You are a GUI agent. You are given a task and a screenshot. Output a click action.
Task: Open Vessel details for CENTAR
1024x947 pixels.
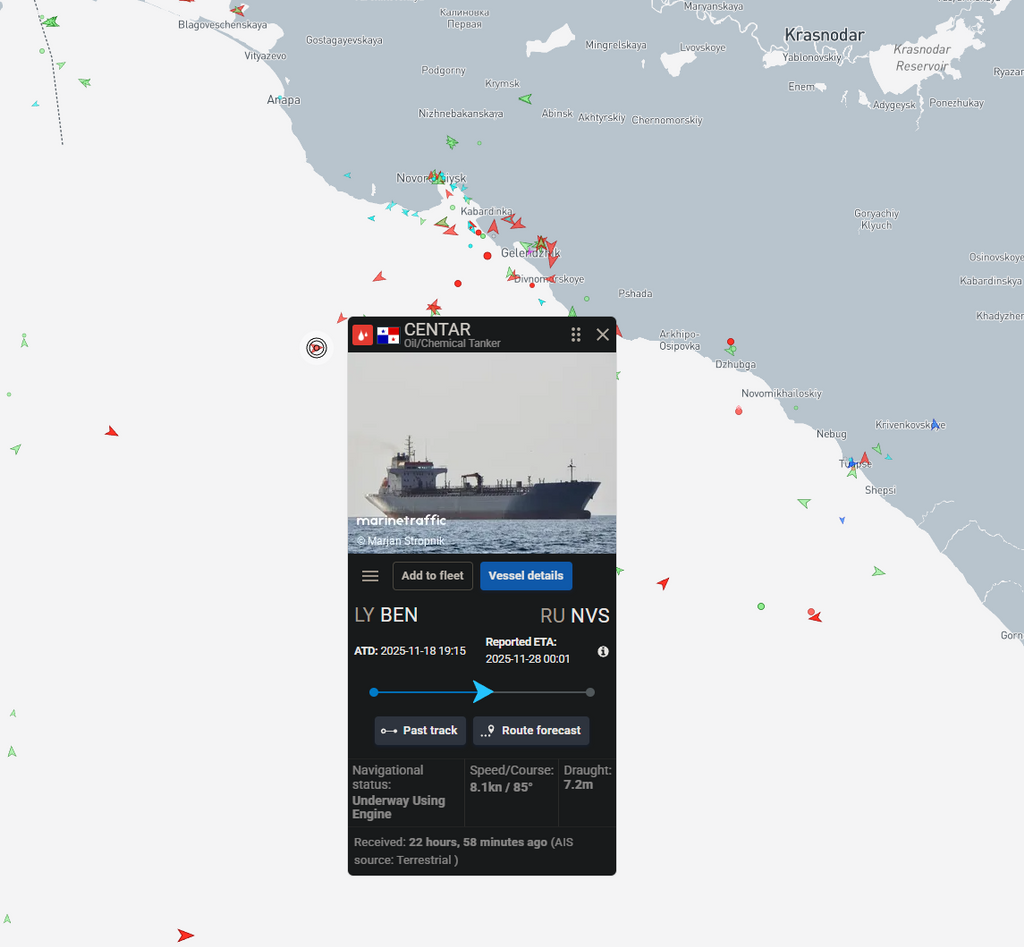526,576
